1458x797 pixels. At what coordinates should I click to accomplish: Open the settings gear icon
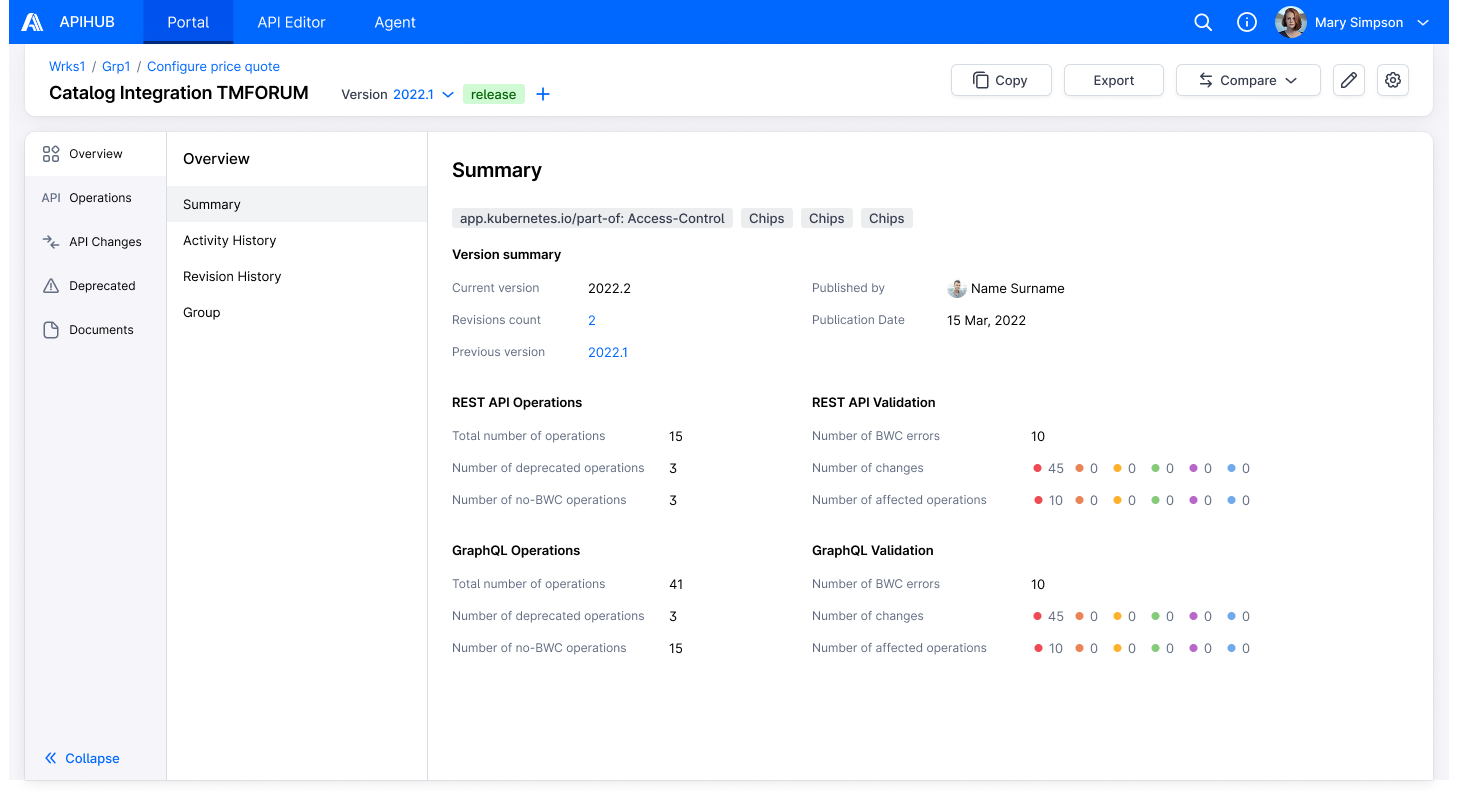[1393, 80]
